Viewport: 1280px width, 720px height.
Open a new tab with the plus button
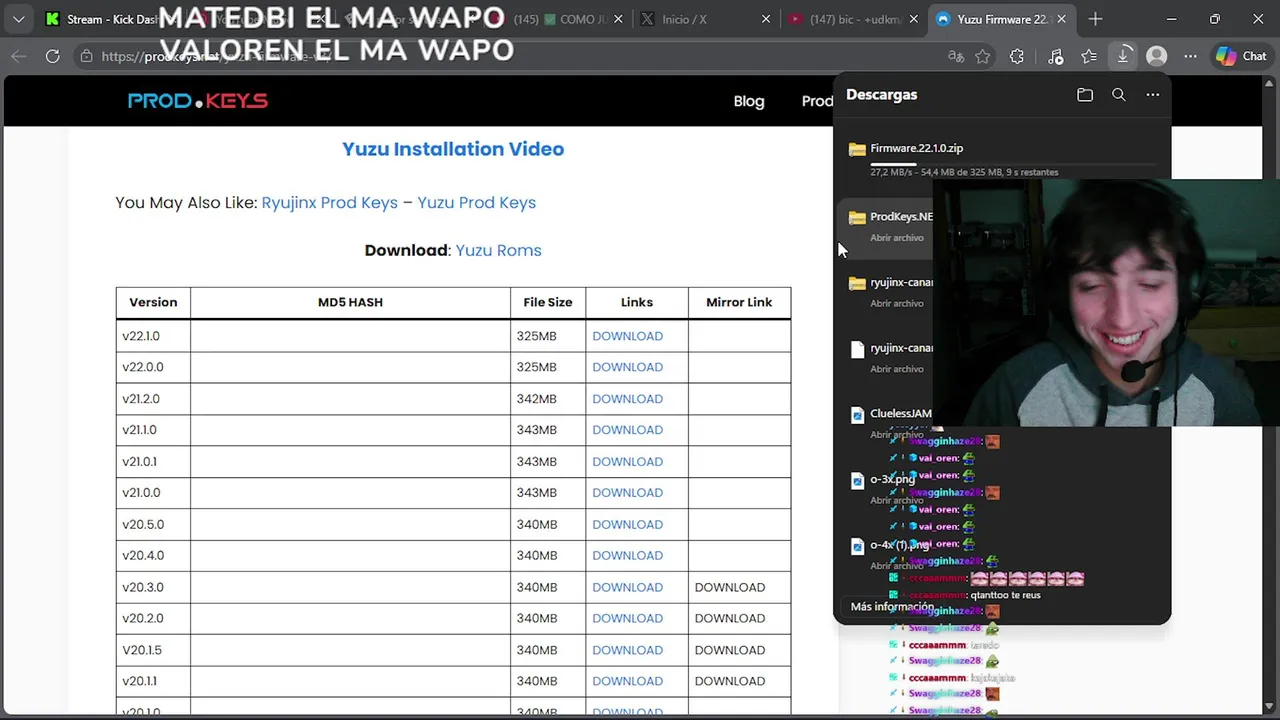pos(1095,19)
